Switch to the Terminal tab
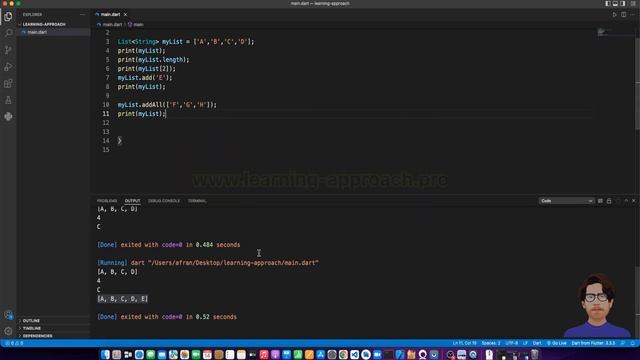640x360 pixels. point(197,201)
